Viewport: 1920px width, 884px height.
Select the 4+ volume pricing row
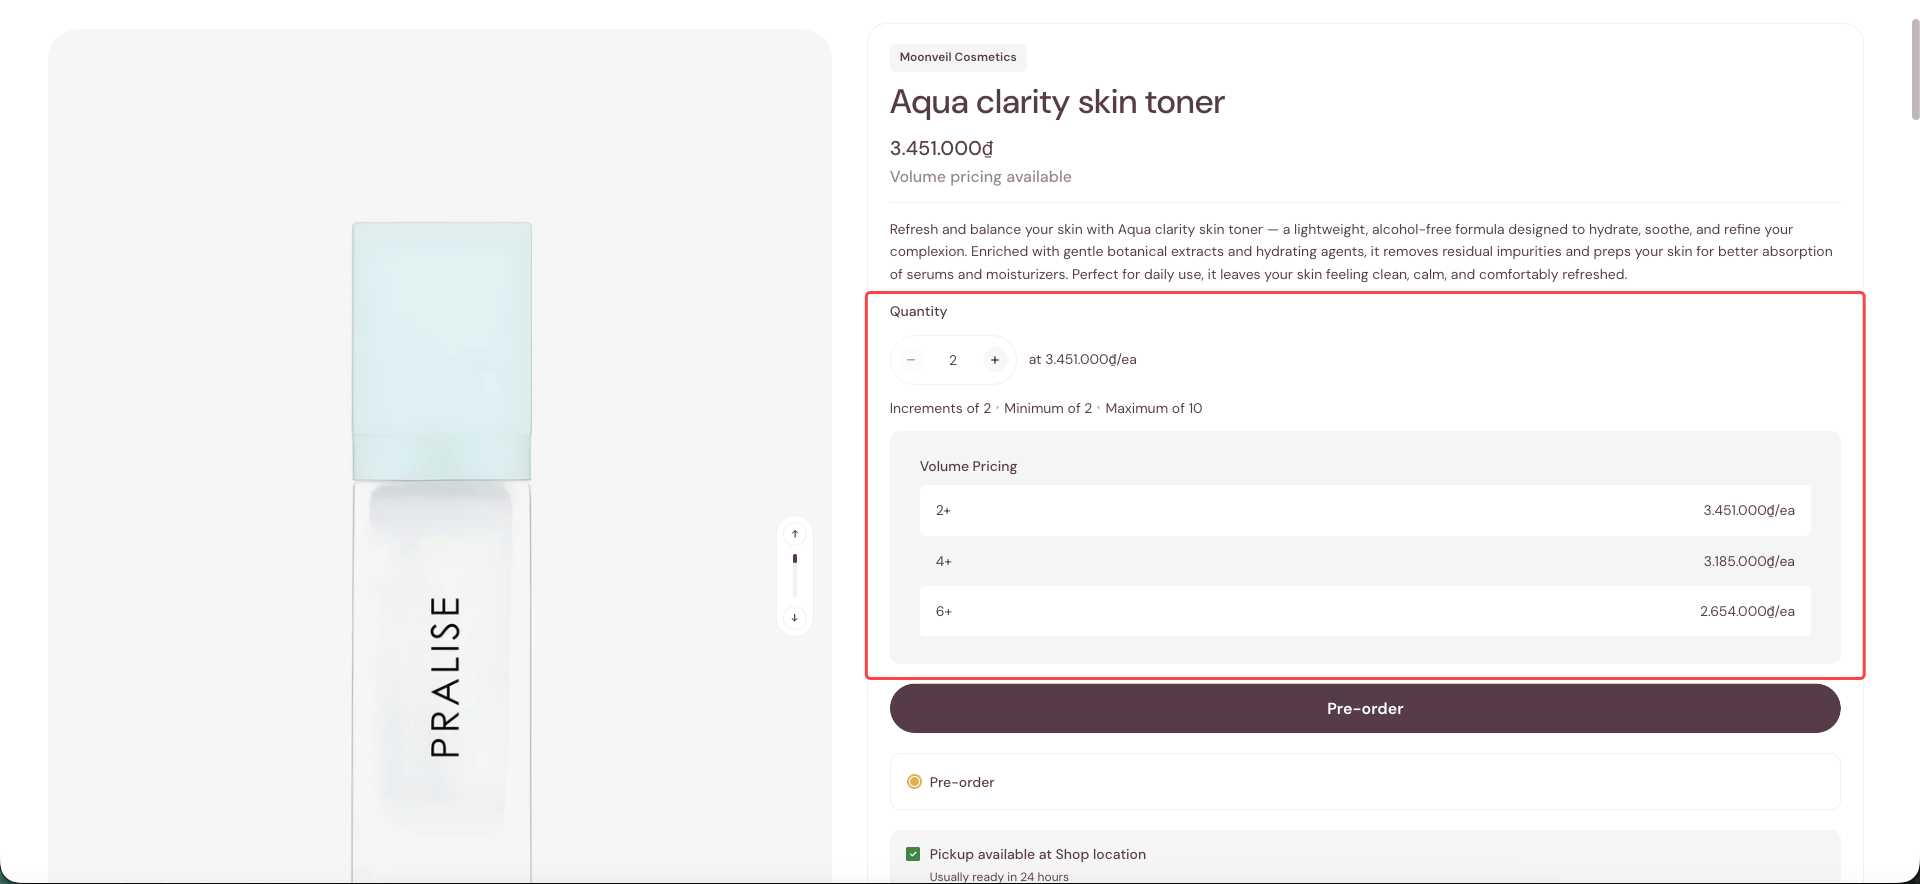pyautogui.click(x=1365, y=561)
